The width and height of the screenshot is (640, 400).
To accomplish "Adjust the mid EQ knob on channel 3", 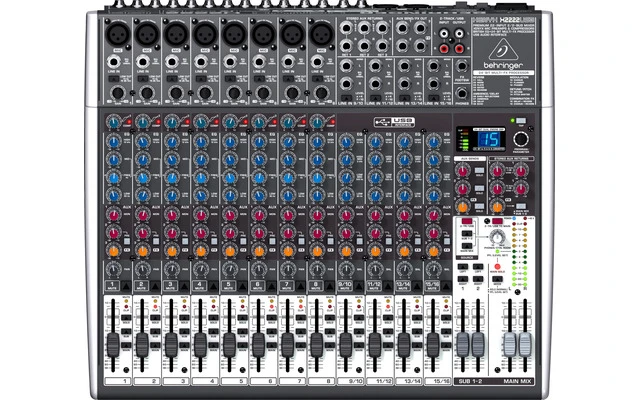I will click(x=172, y=160).
